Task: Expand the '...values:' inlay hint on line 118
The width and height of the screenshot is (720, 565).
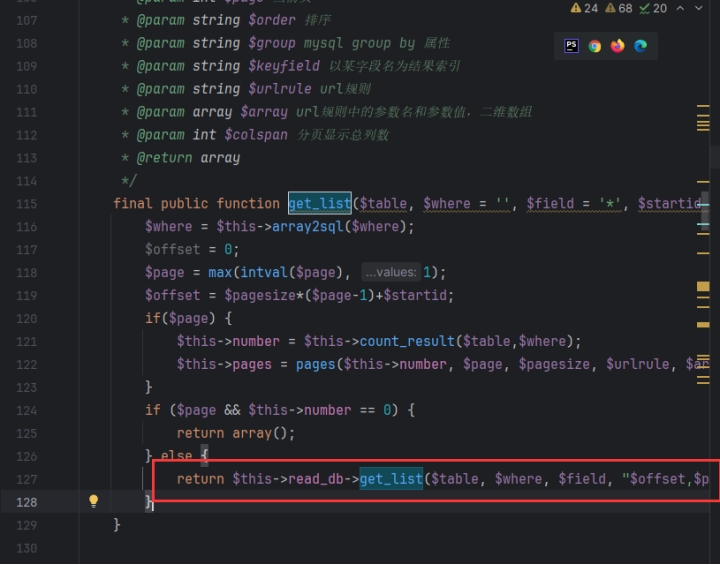Action: 390,272
